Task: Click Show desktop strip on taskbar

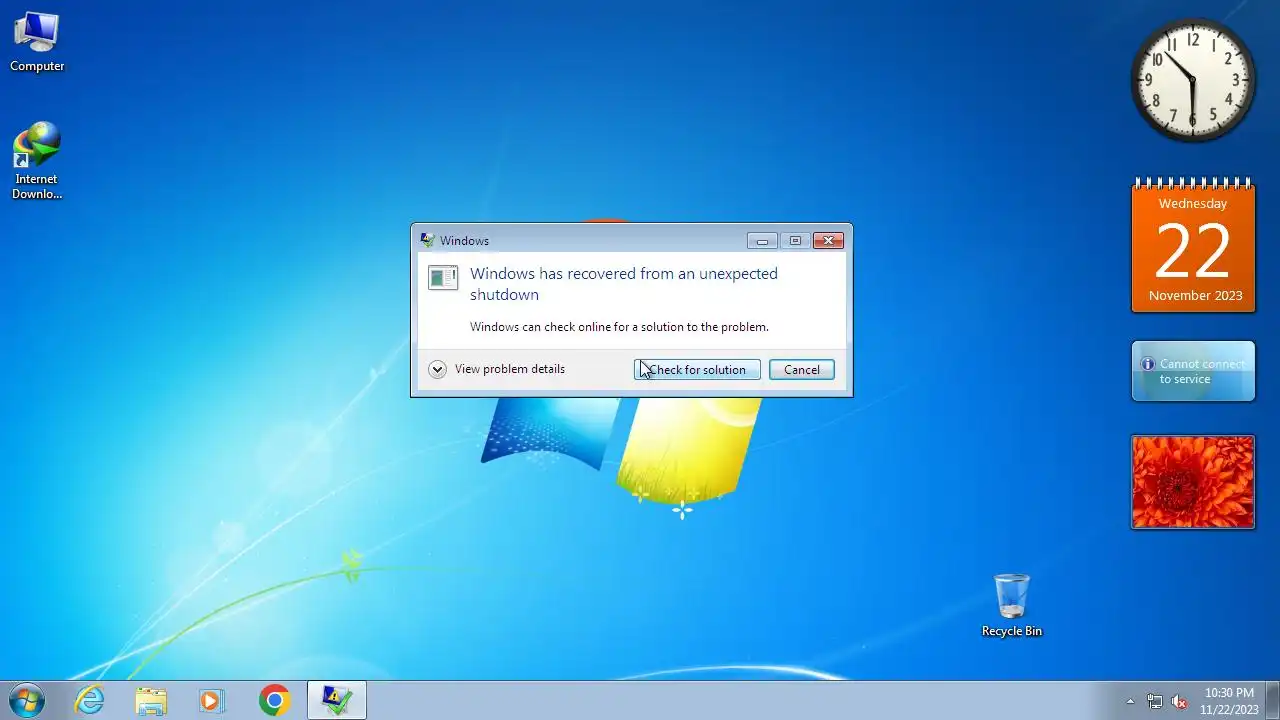Action: 1272,700
